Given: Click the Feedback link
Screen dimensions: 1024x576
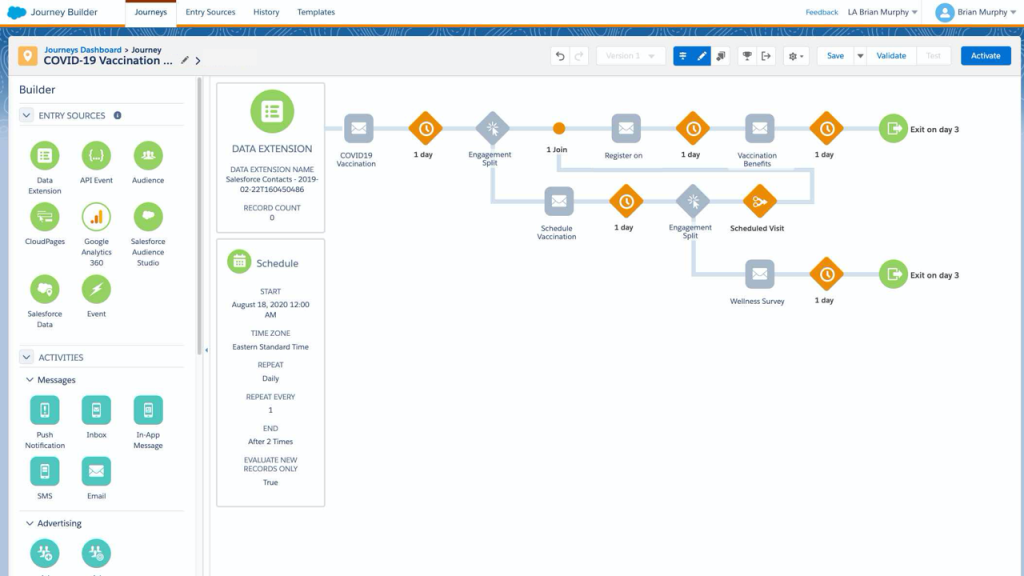Looking at the screenshot, I should click(821, 12).
